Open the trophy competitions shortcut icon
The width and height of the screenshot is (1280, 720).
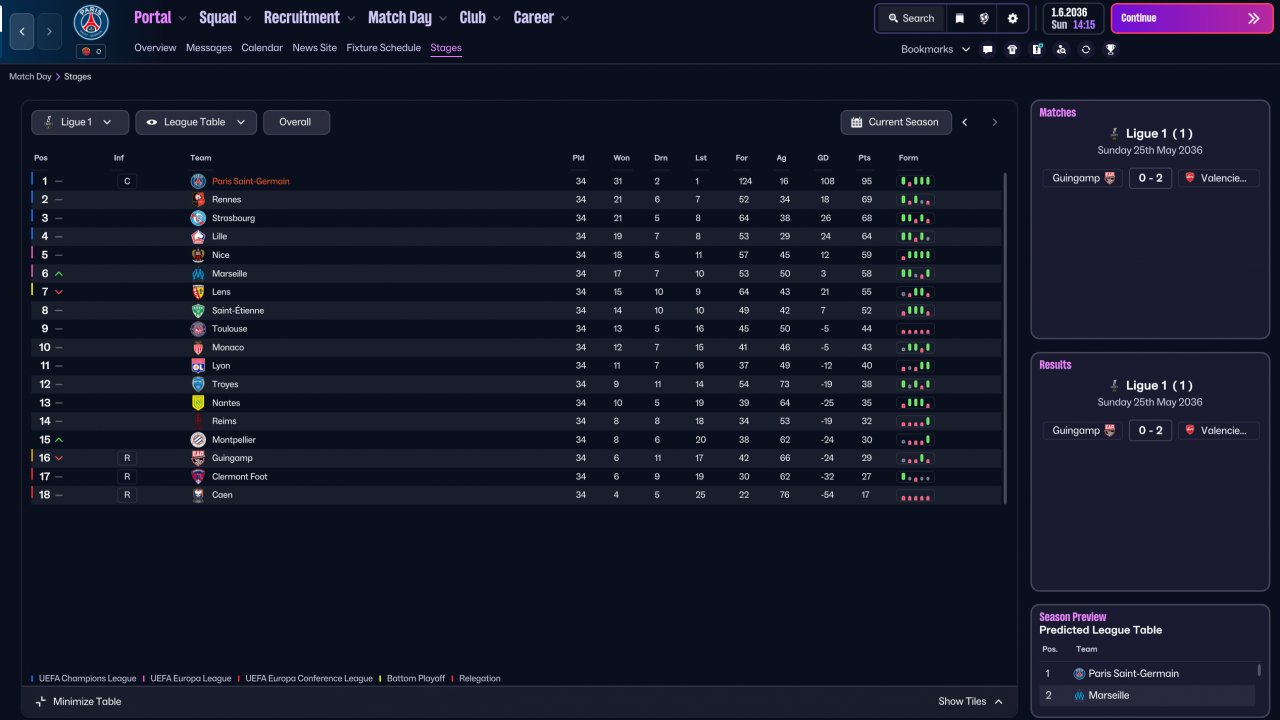point(1110,49)
